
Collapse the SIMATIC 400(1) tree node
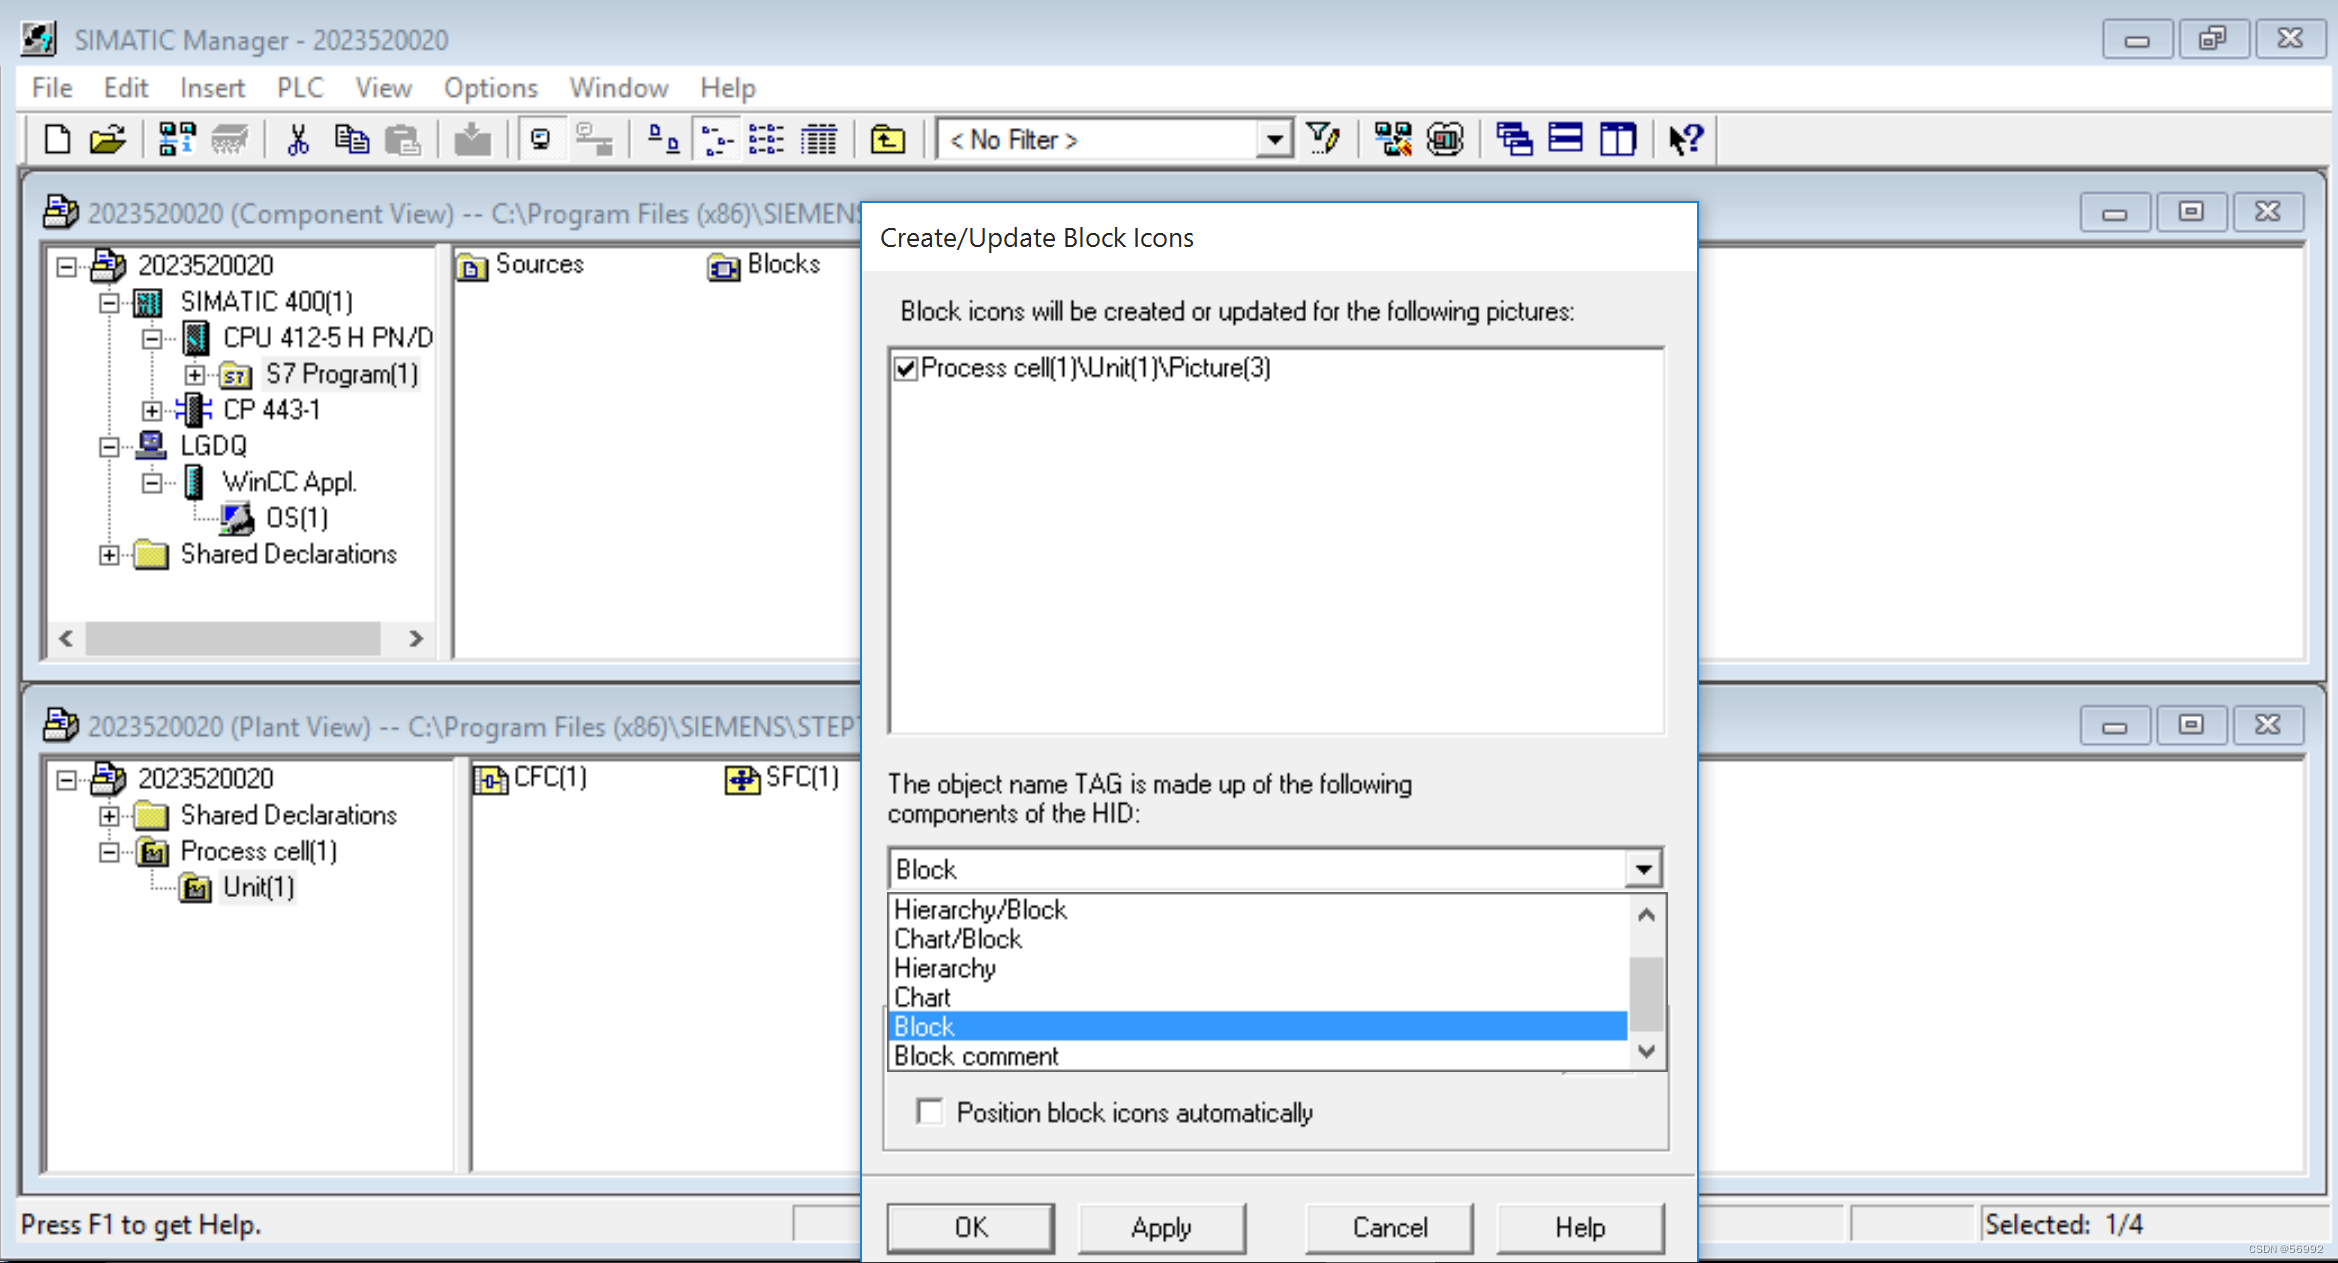[x=108, y=302]
